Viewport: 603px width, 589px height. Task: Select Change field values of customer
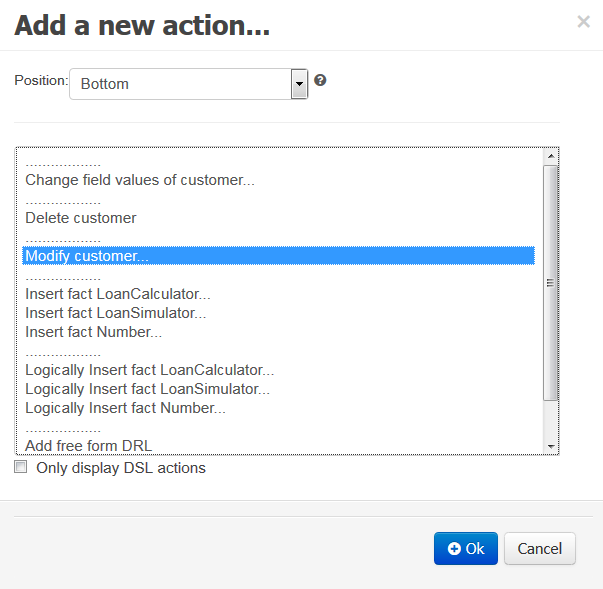point(140,181)
